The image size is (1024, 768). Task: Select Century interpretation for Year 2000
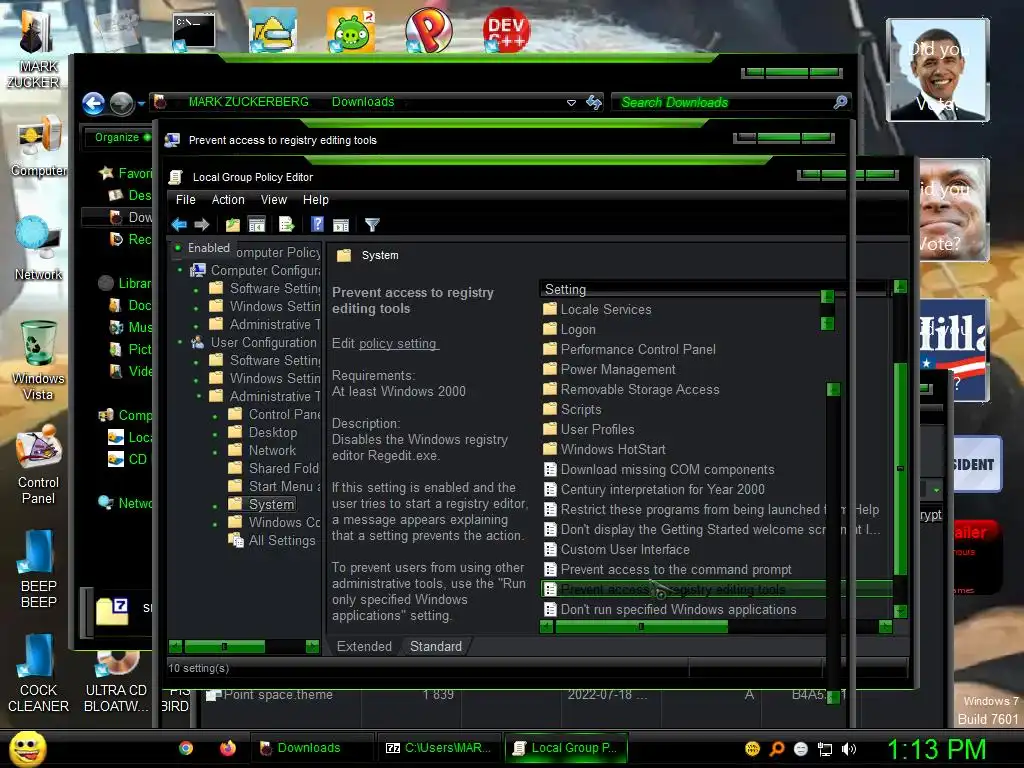pos(662,489)
